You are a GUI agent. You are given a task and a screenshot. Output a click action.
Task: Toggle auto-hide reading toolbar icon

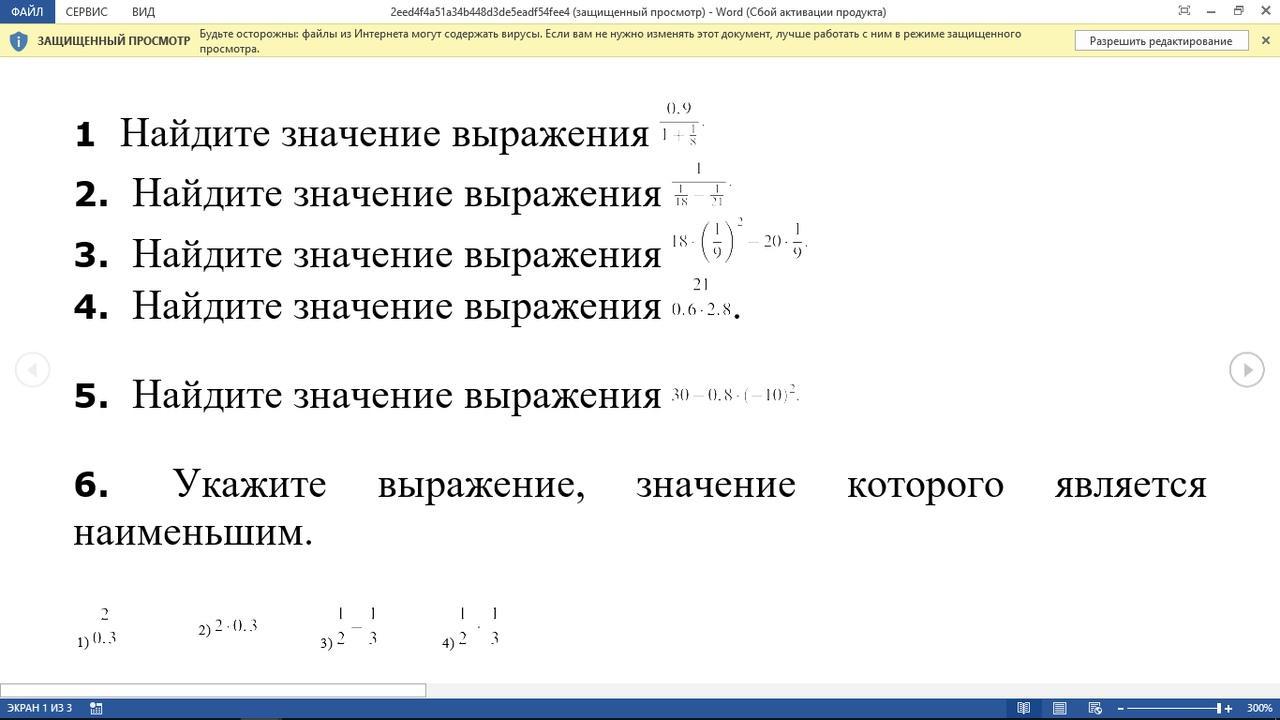1184,11
